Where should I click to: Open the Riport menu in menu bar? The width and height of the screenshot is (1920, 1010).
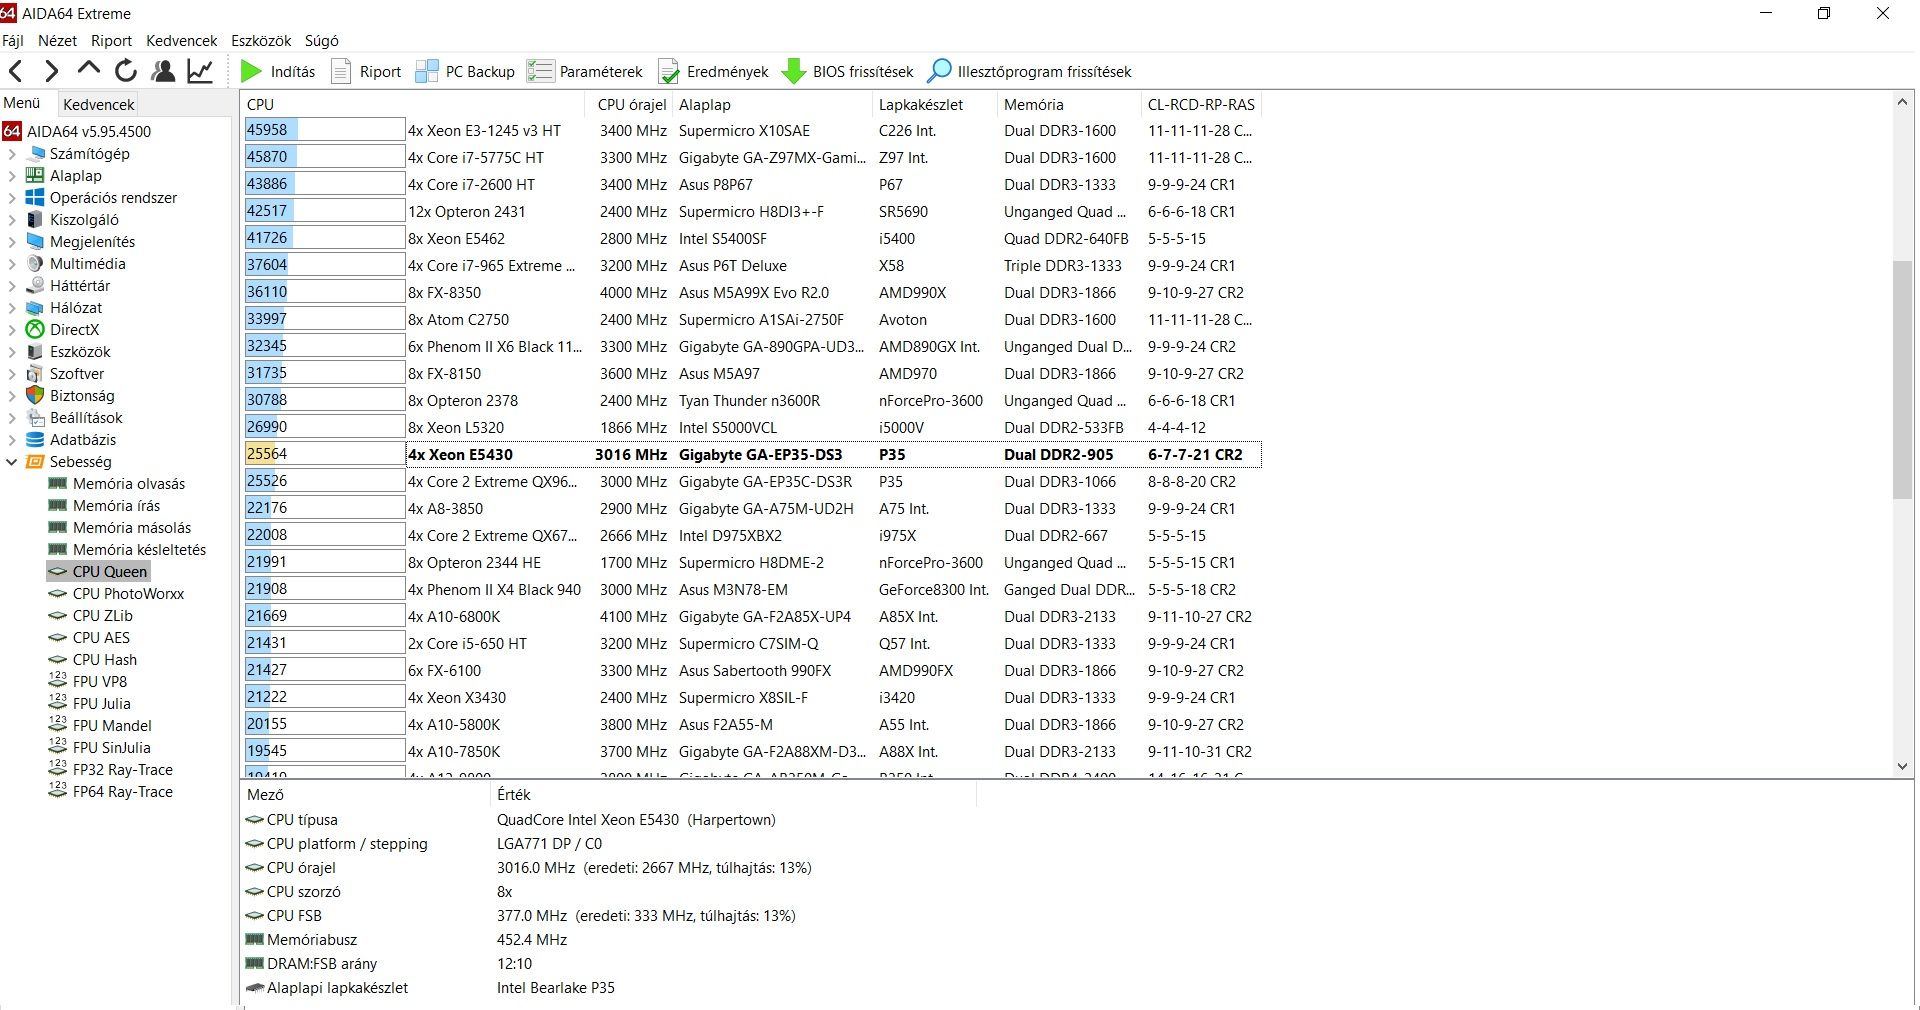tap(111, 41)
